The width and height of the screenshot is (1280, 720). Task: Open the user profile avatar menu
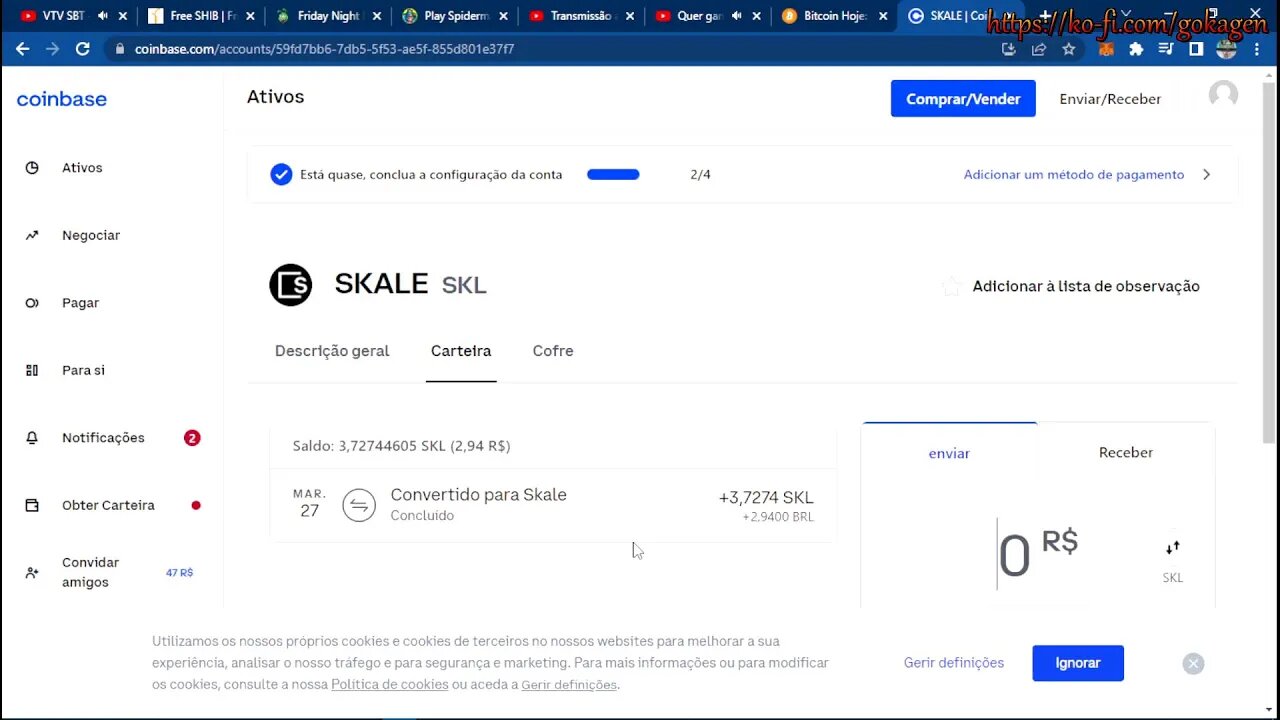click(x=1223, y=95)
